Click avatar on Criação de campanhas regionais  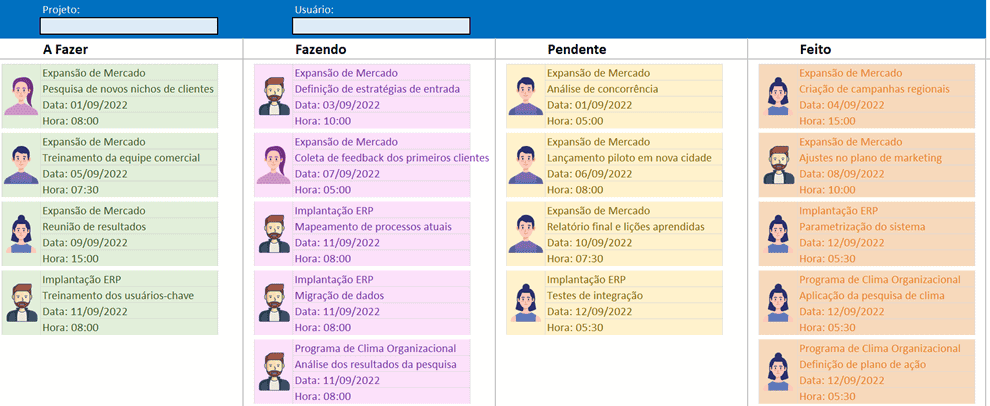778,96
